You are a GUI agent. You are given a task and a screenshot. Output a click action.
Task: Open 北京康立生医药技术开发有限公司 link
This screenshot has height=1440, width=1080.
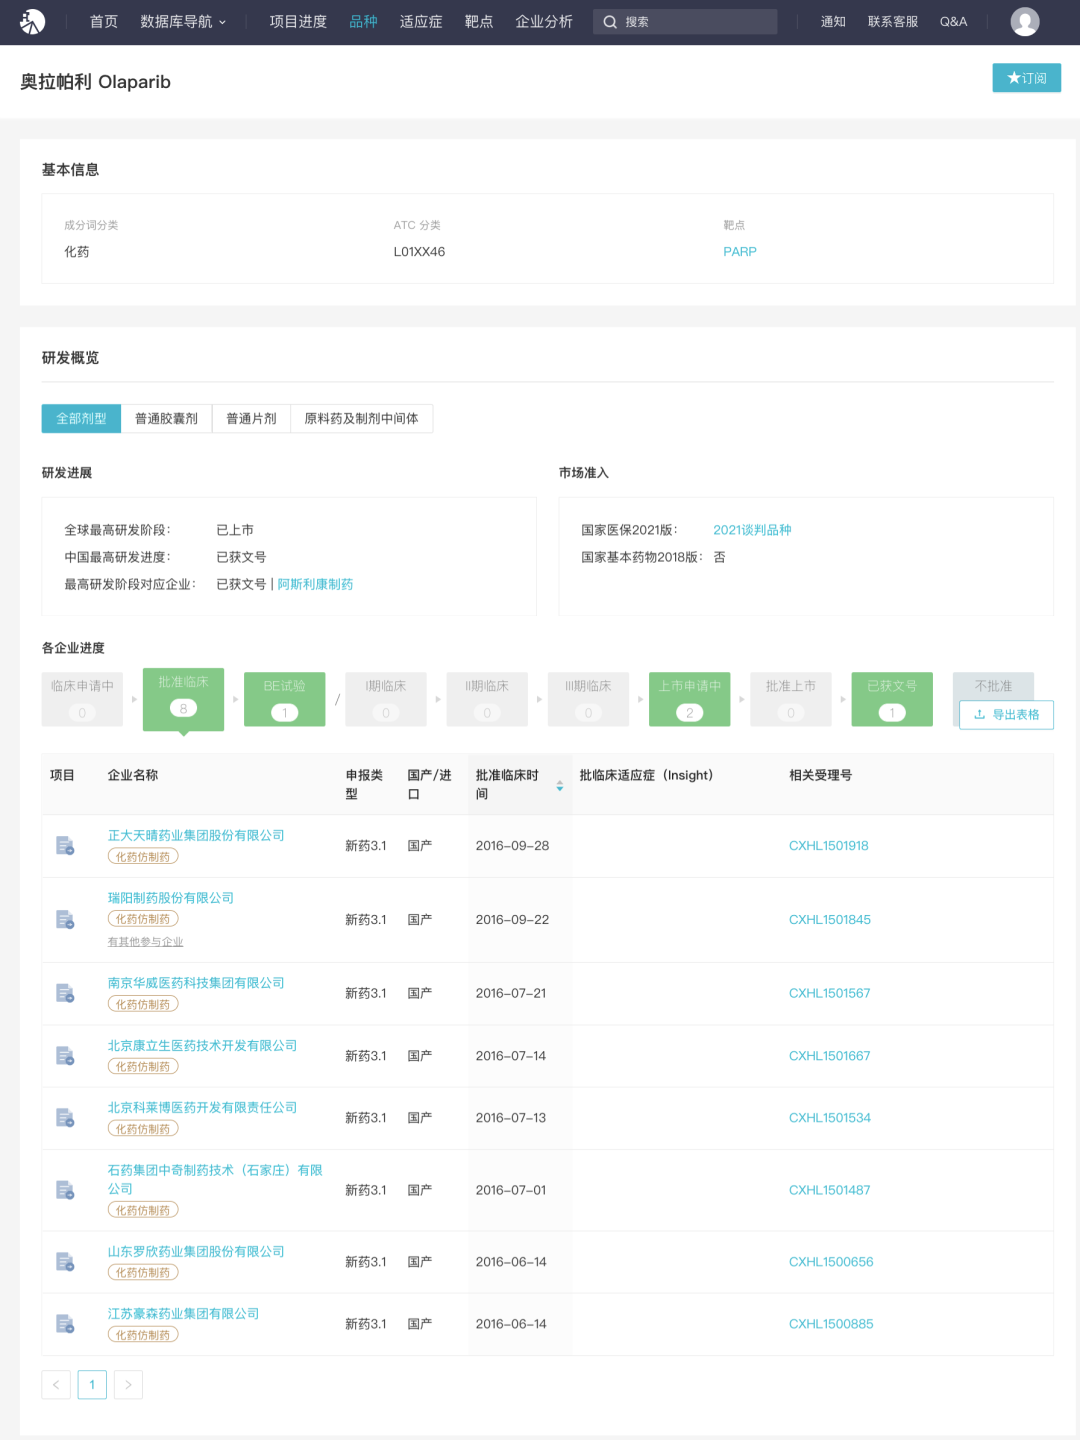coord(202,1045)
